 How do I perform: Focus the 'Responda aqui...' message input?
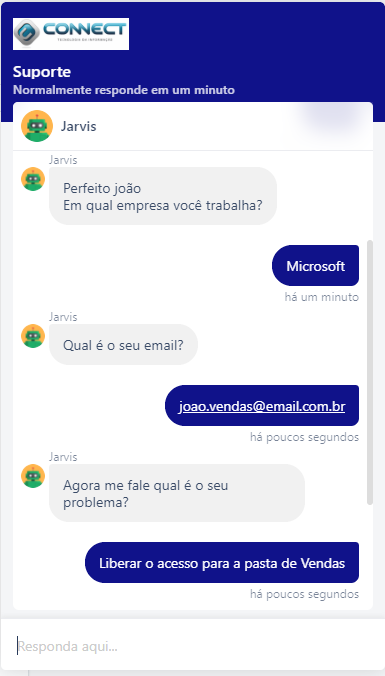(x=192, y=646)
